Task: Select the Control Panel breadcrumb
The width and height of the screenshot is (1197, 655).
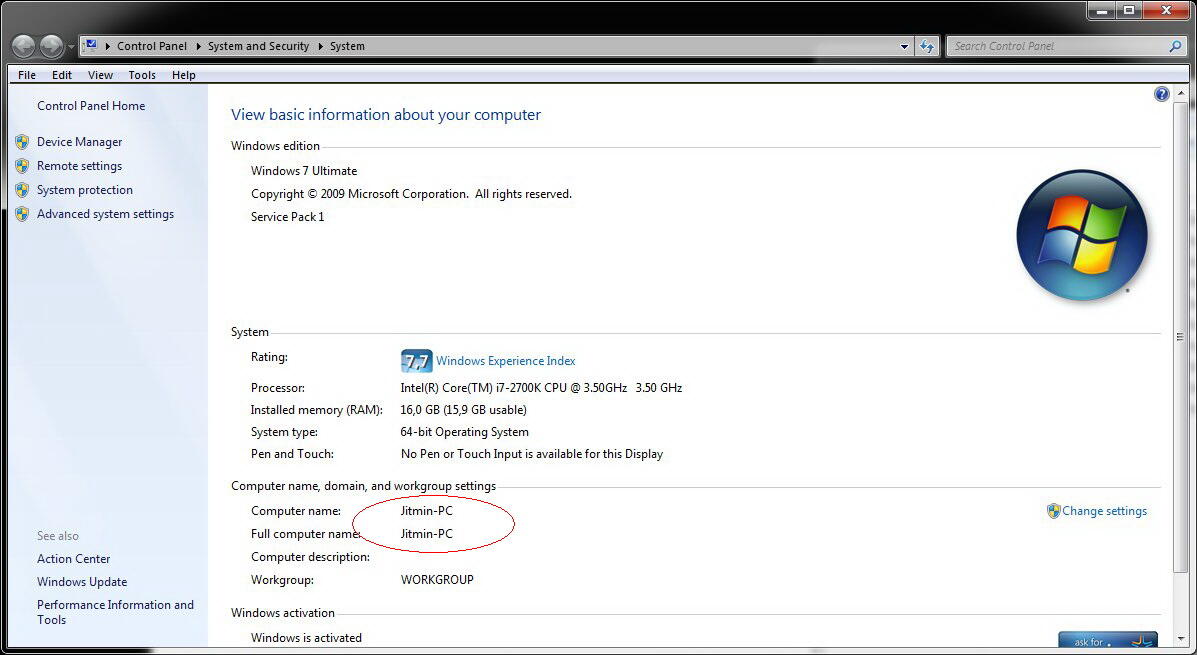Action: tap(152, 47)
